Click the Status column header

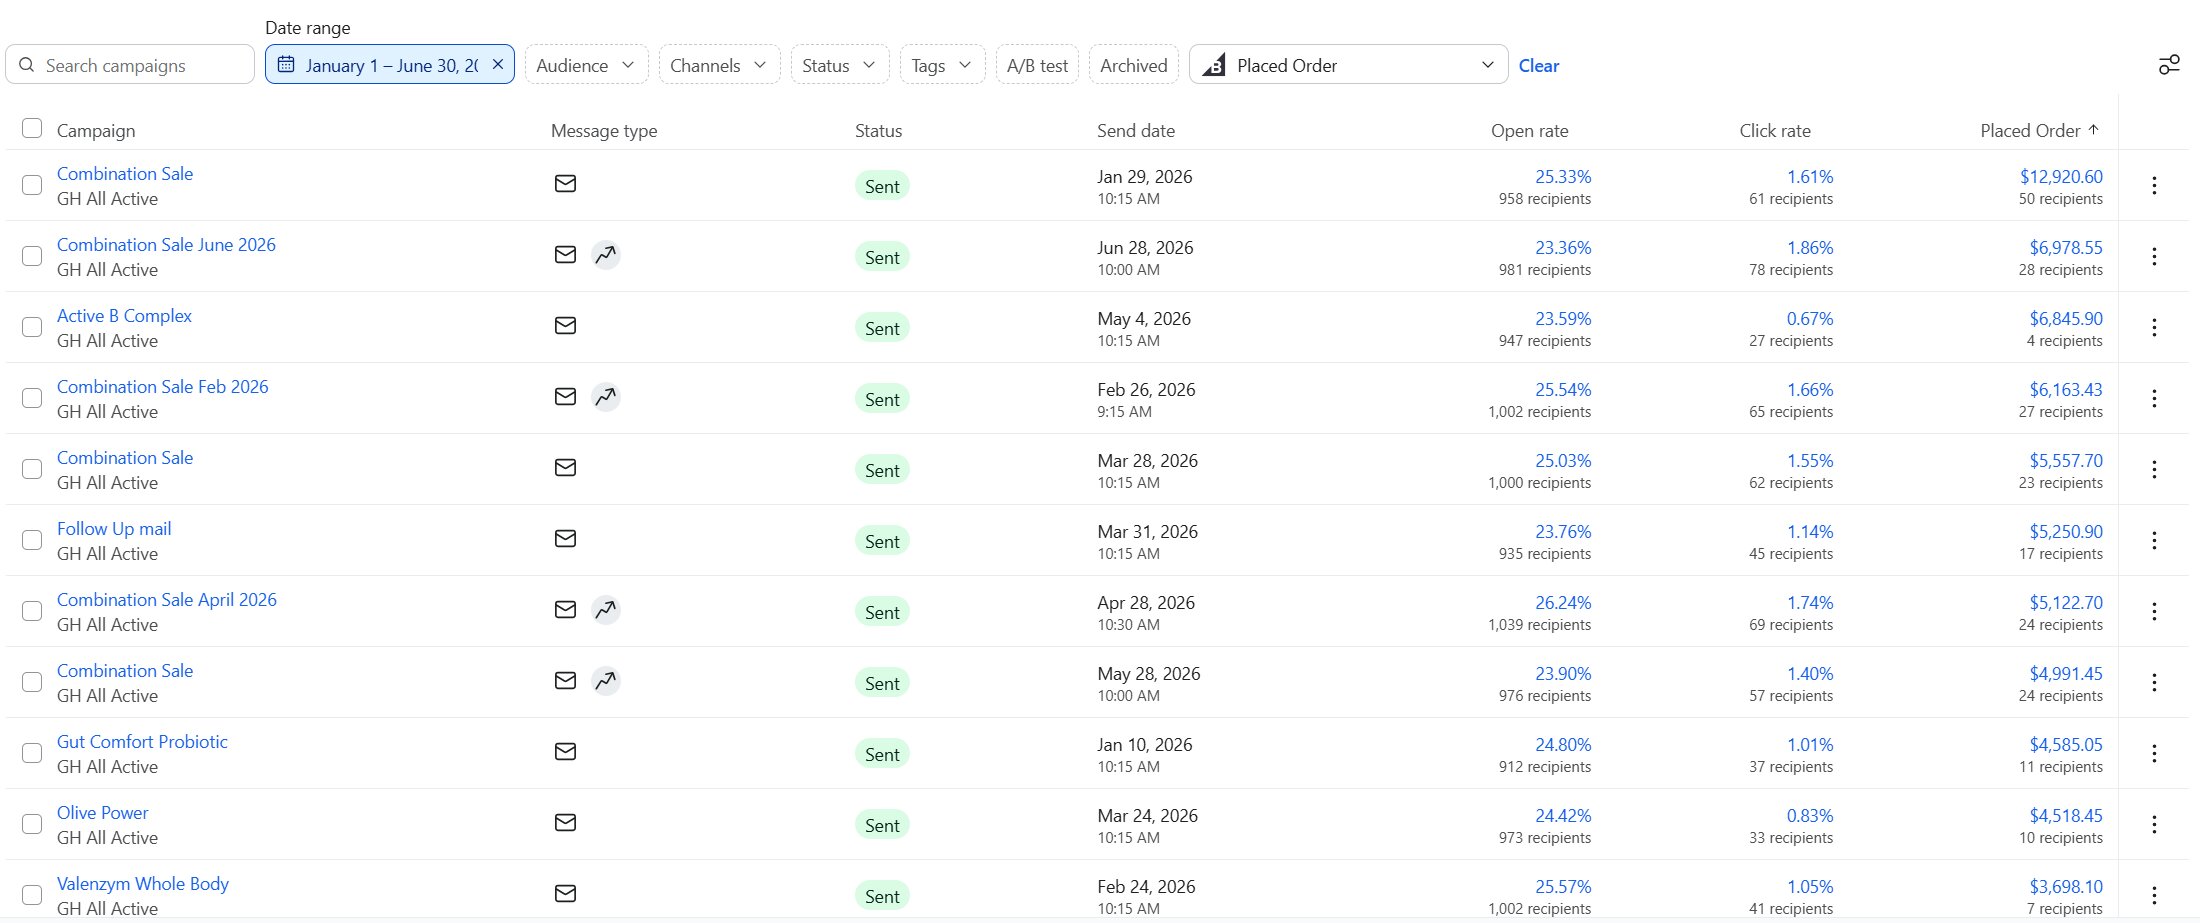(x=878, y=131)
